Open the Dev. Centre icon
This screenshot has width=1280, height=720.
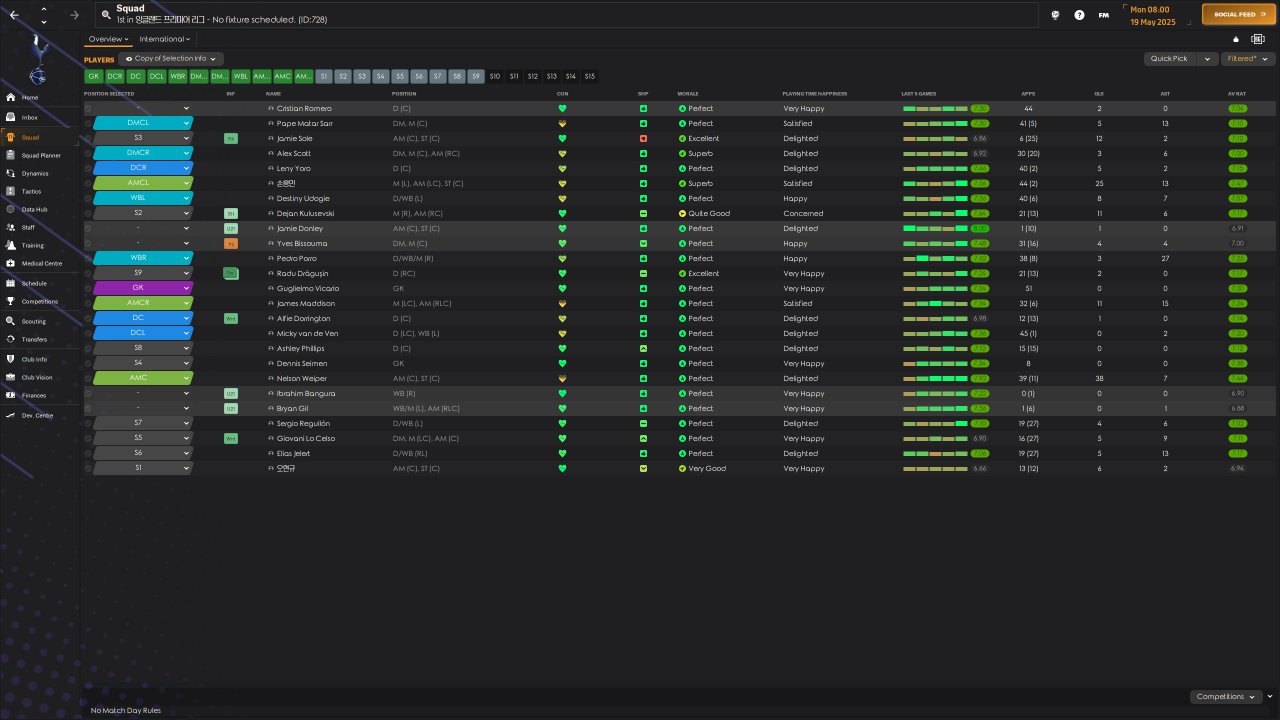(11, 415)
